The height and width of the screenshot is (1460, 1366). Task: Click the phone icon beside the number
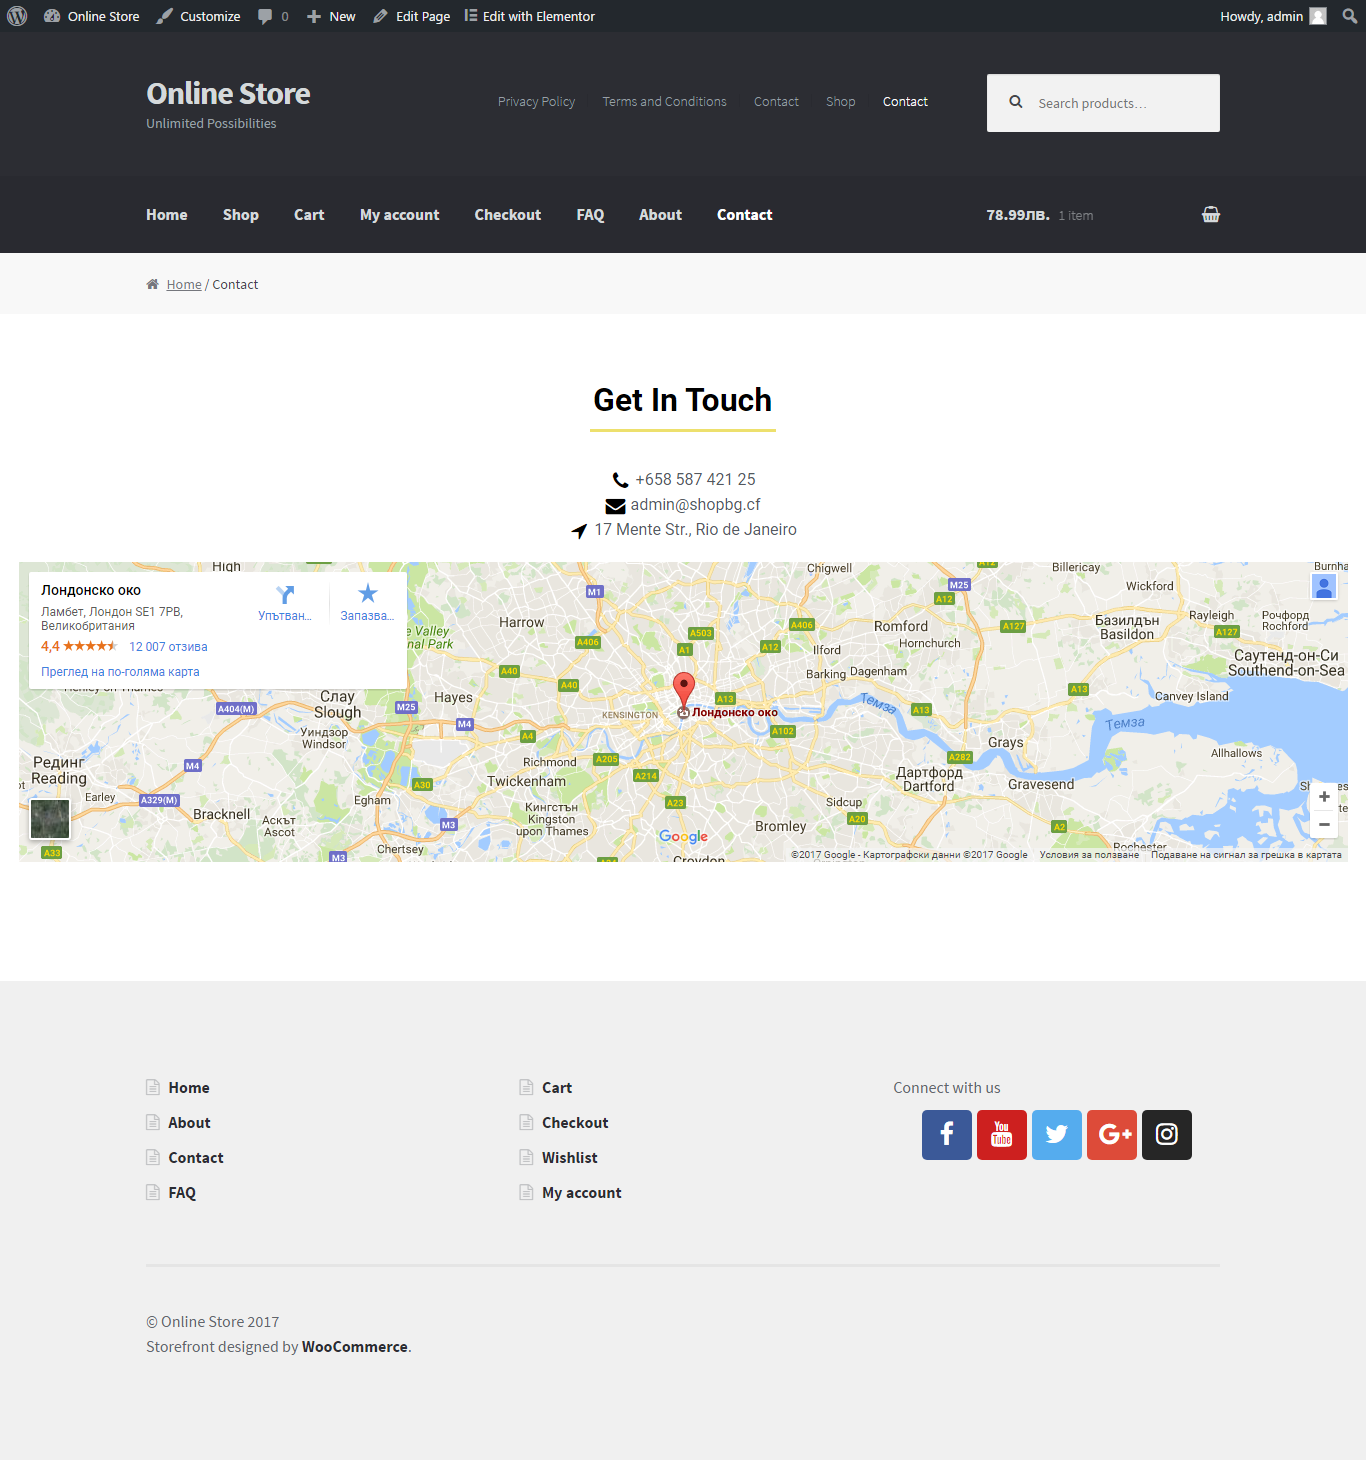coord(620,480)
